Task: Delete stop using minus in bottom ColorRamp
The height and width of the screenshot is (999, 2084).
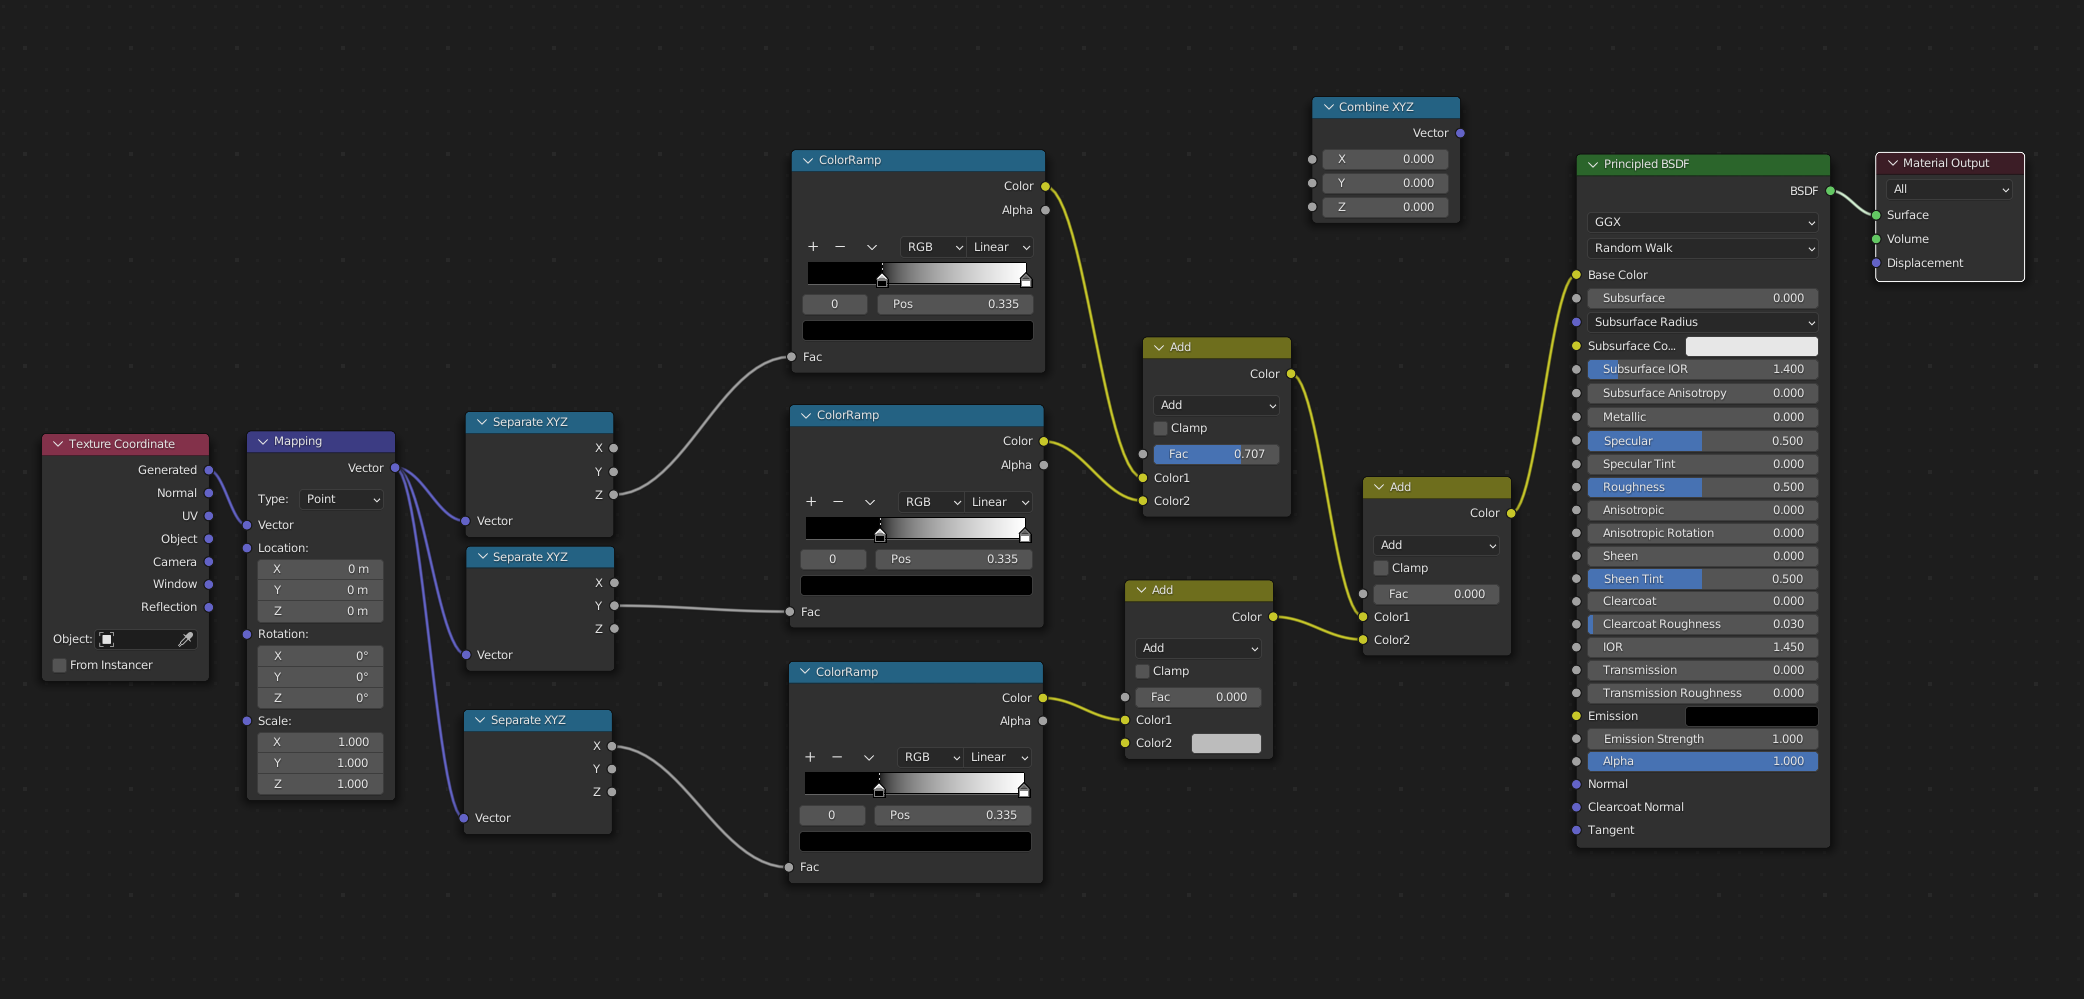Action: point(837,757)
